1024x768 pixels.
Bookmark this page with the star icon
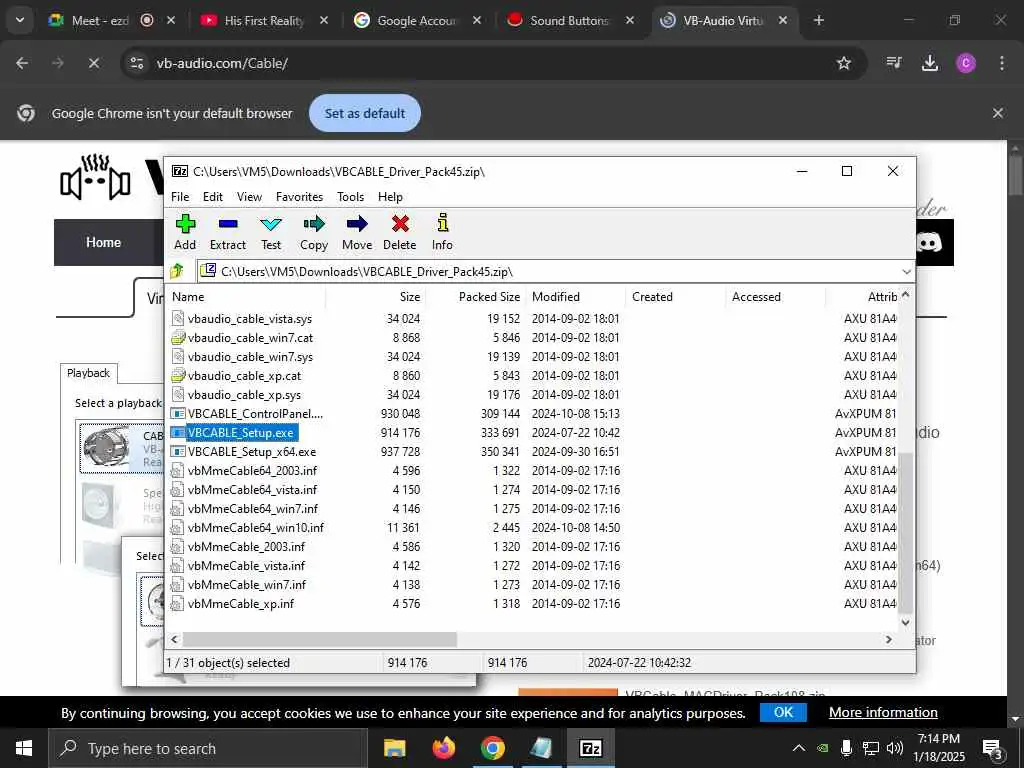(x=844, y=63)
